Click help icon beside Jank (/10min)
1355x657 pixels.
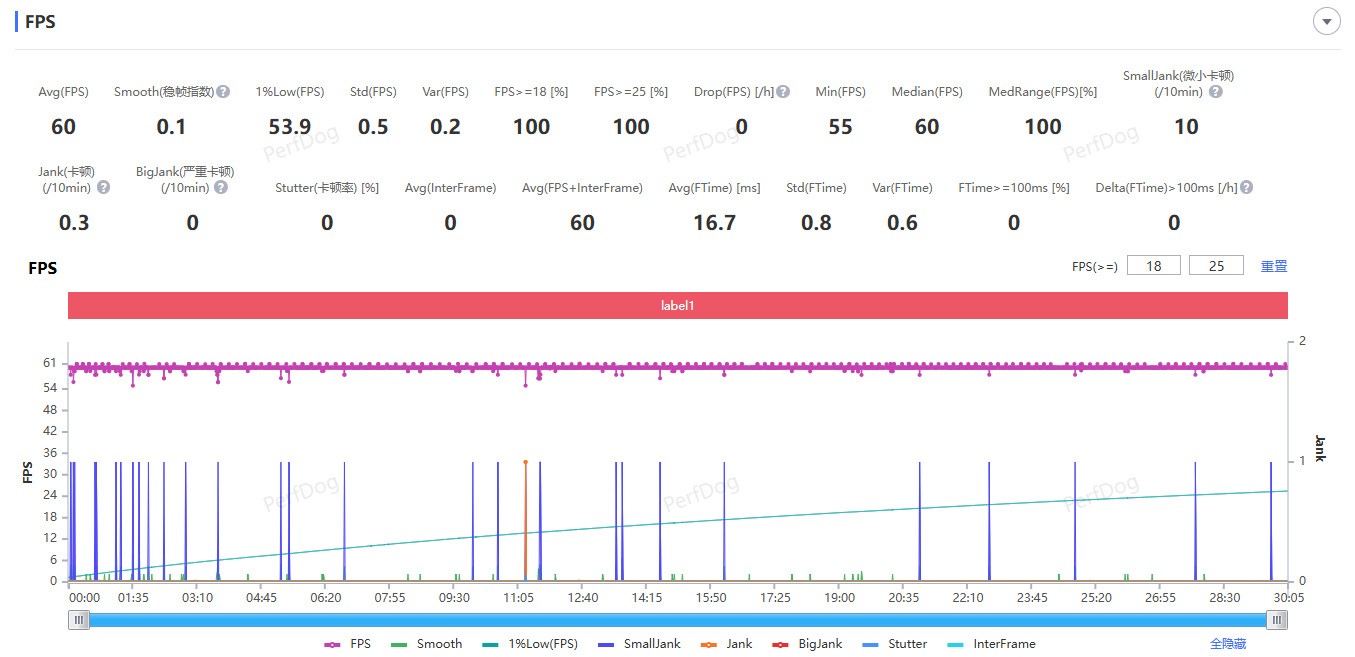[103, 187]
